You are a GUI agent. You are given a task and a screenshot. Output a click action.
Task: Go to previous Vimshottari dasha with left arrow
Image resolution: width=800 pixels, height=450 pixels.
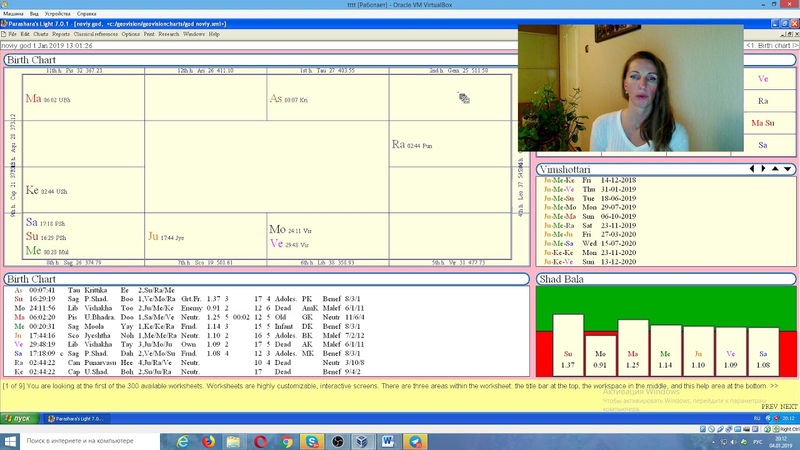[752, 169]
